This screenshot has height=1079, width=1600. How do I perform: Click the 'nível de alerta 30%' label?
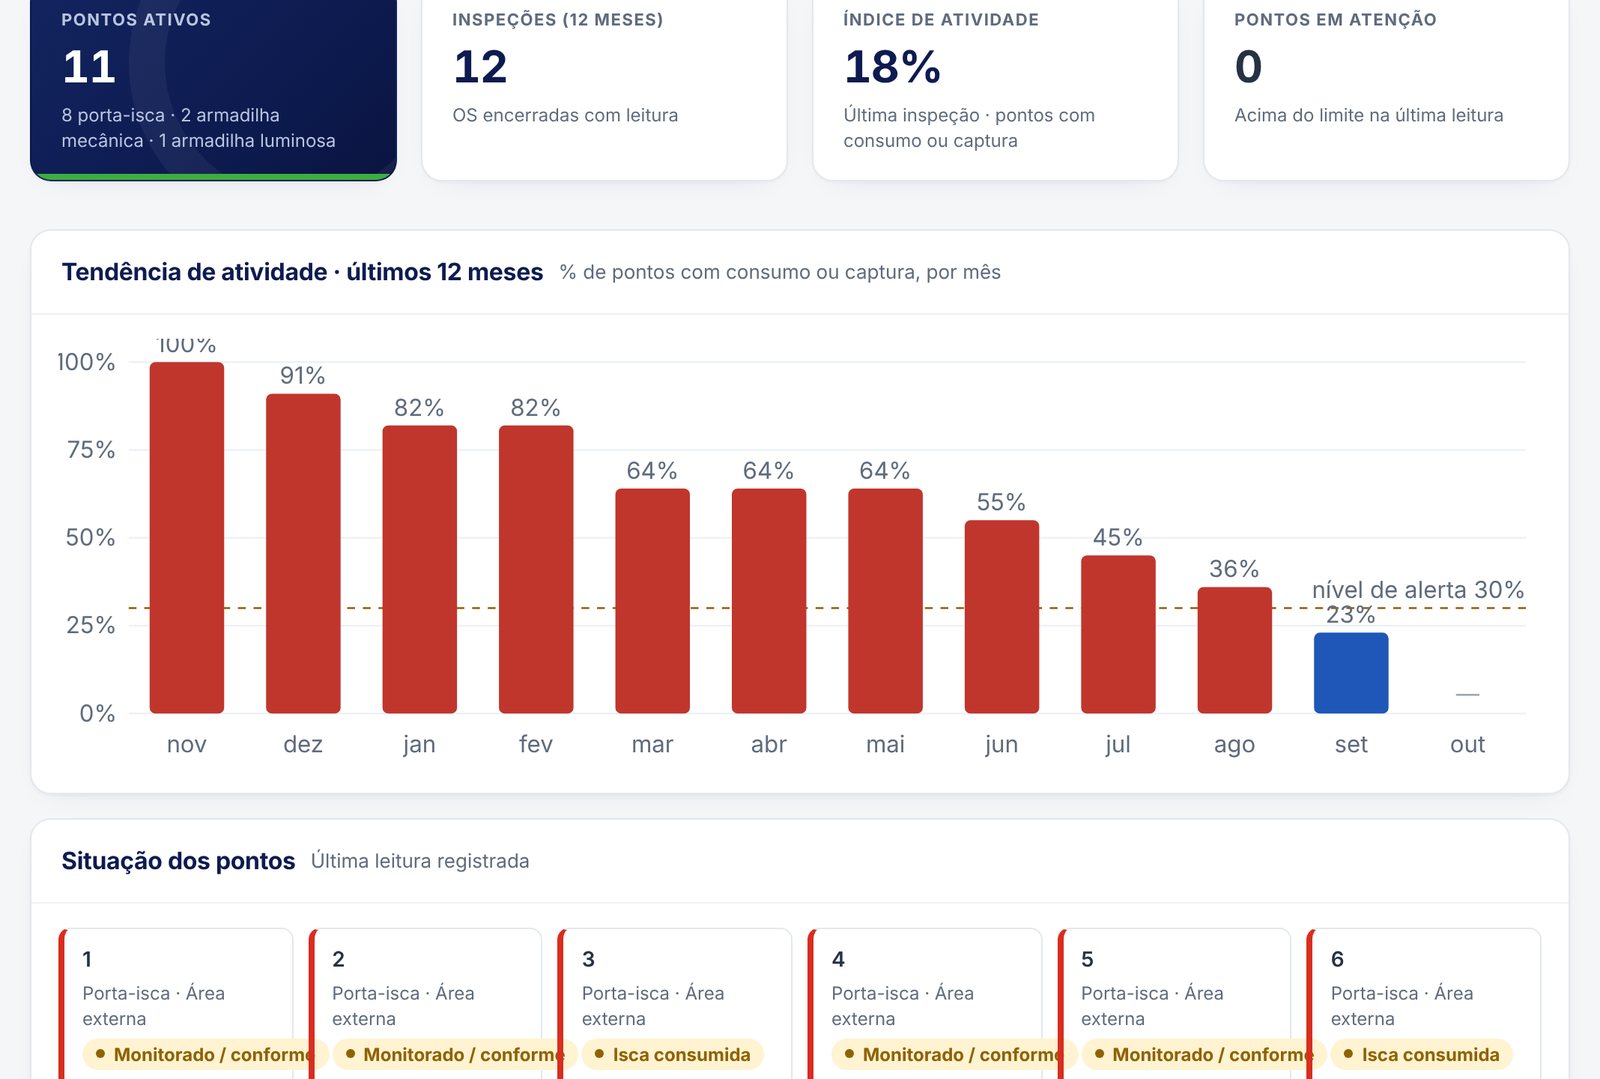[1418, 590]
